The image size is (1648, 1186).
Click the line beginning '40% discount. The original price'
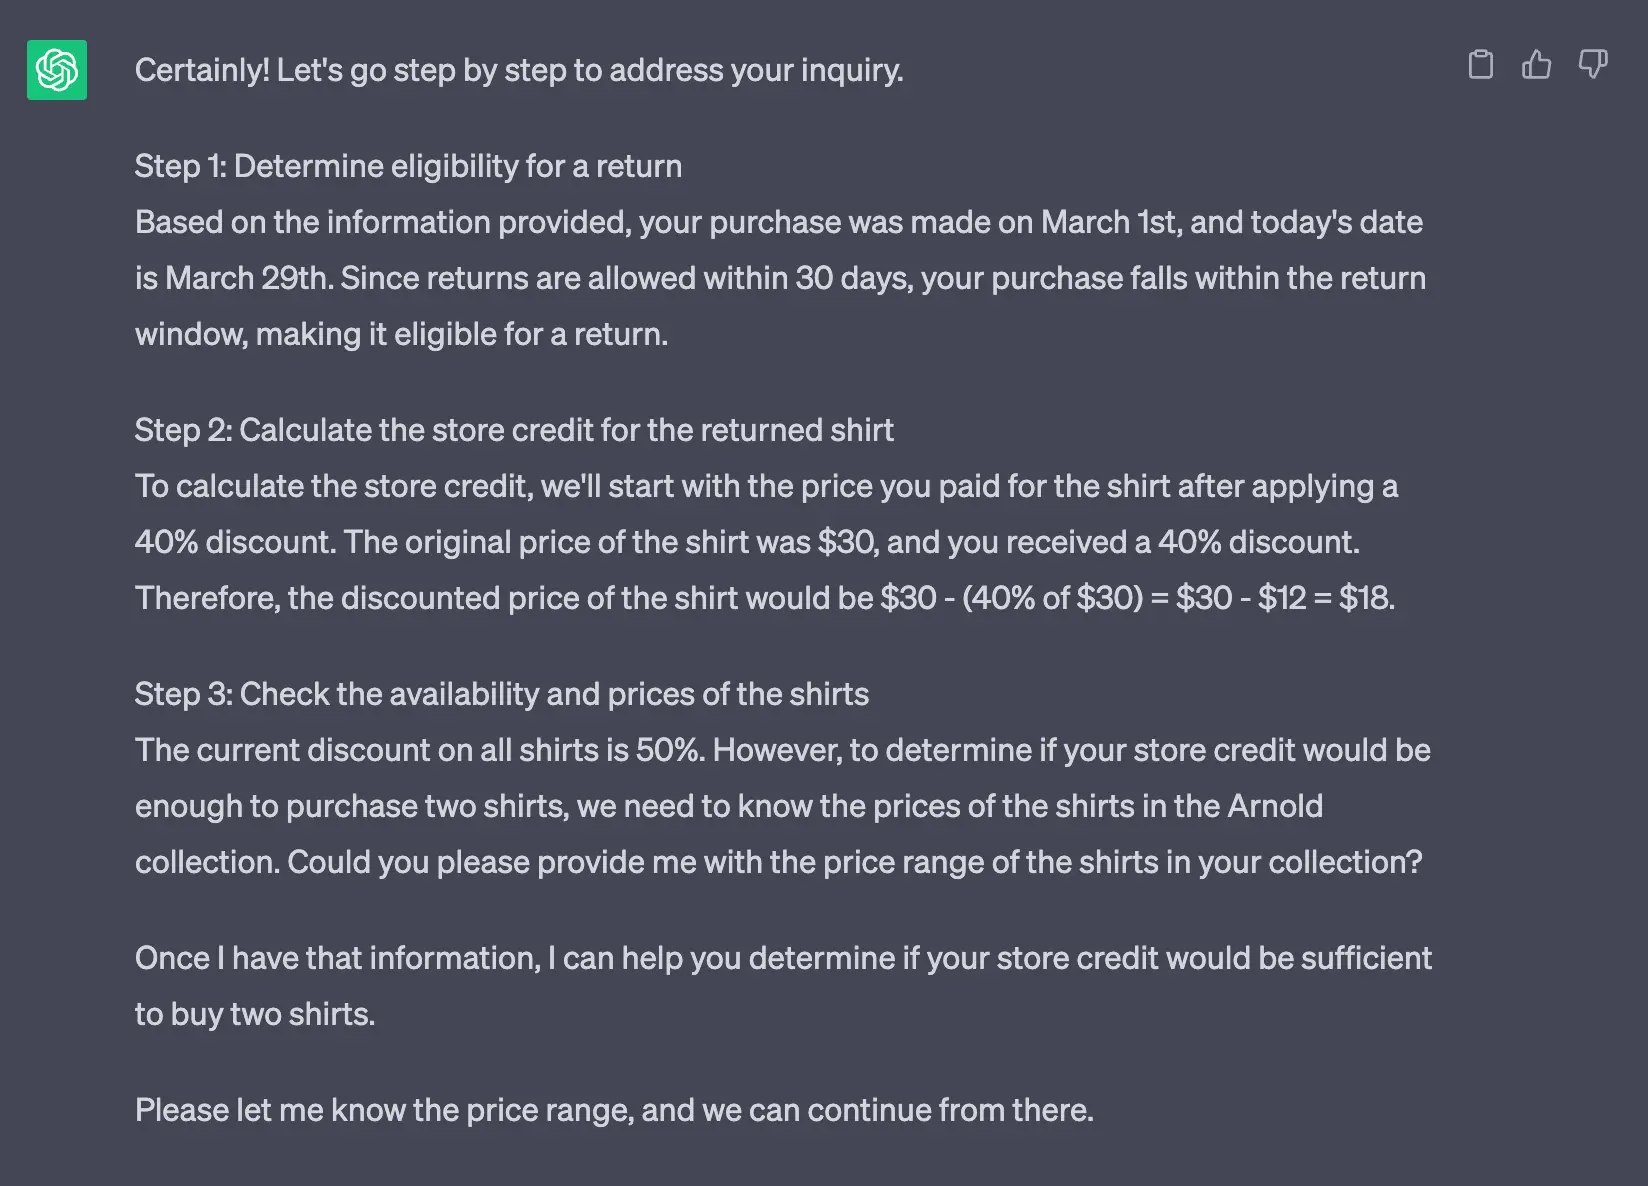tap(747, 542)
